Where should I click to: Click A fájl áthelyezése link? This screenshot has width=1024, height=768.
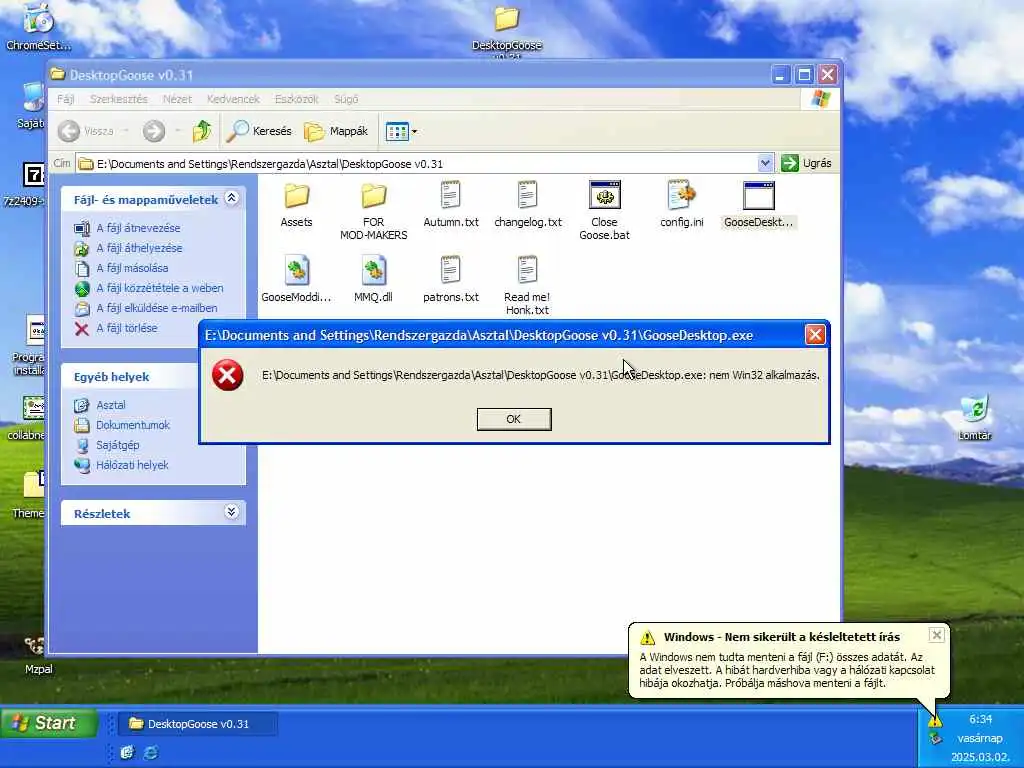click(x=139, y=248)
